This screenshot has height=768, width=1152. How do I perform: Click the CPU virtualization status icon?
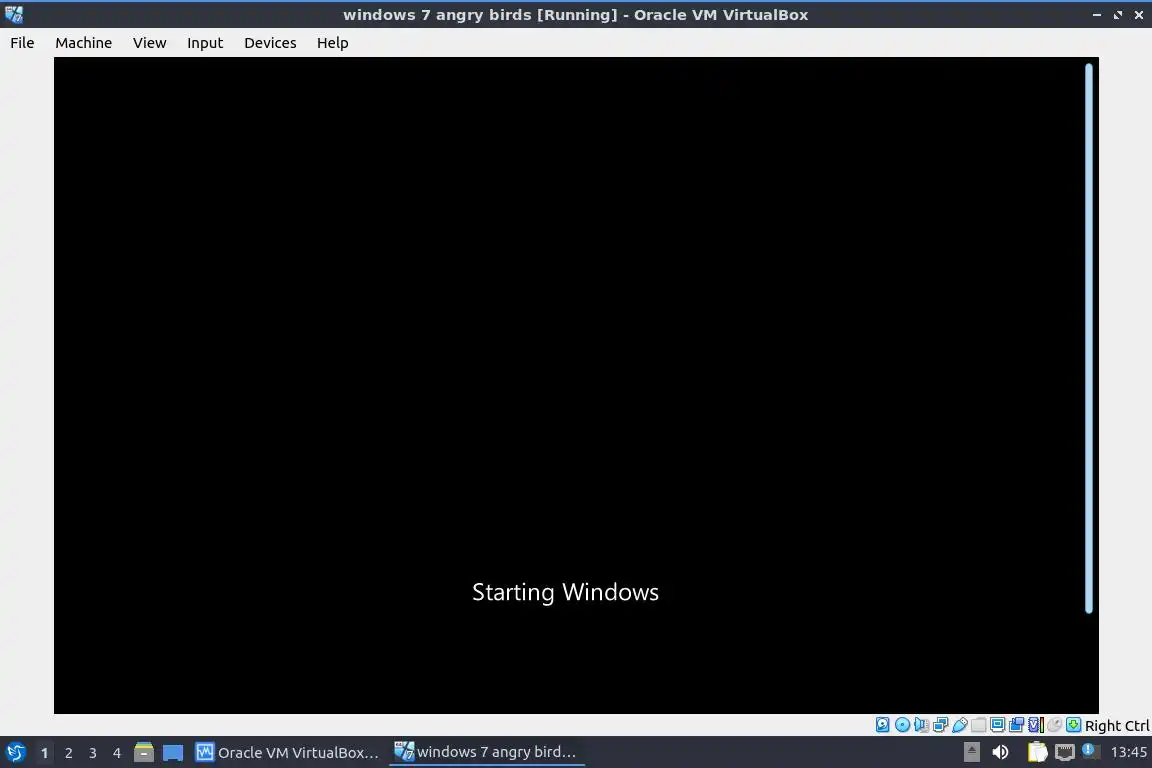pos(1036,725)
